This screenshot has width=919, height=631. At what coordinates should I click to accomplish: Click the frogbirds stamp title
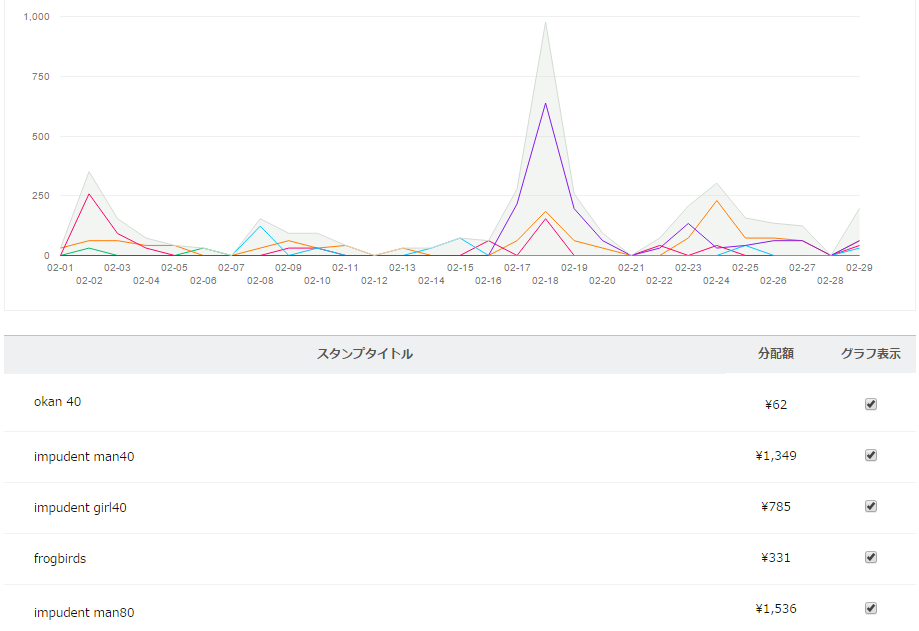tap(60, 559)
